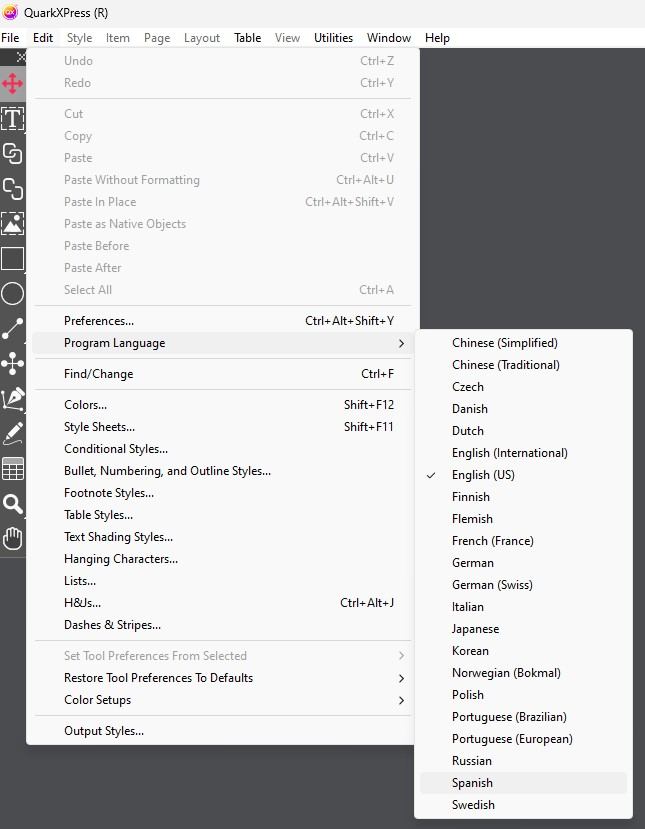
Task: Select the Text Unlinking tool
Action: 12,188
